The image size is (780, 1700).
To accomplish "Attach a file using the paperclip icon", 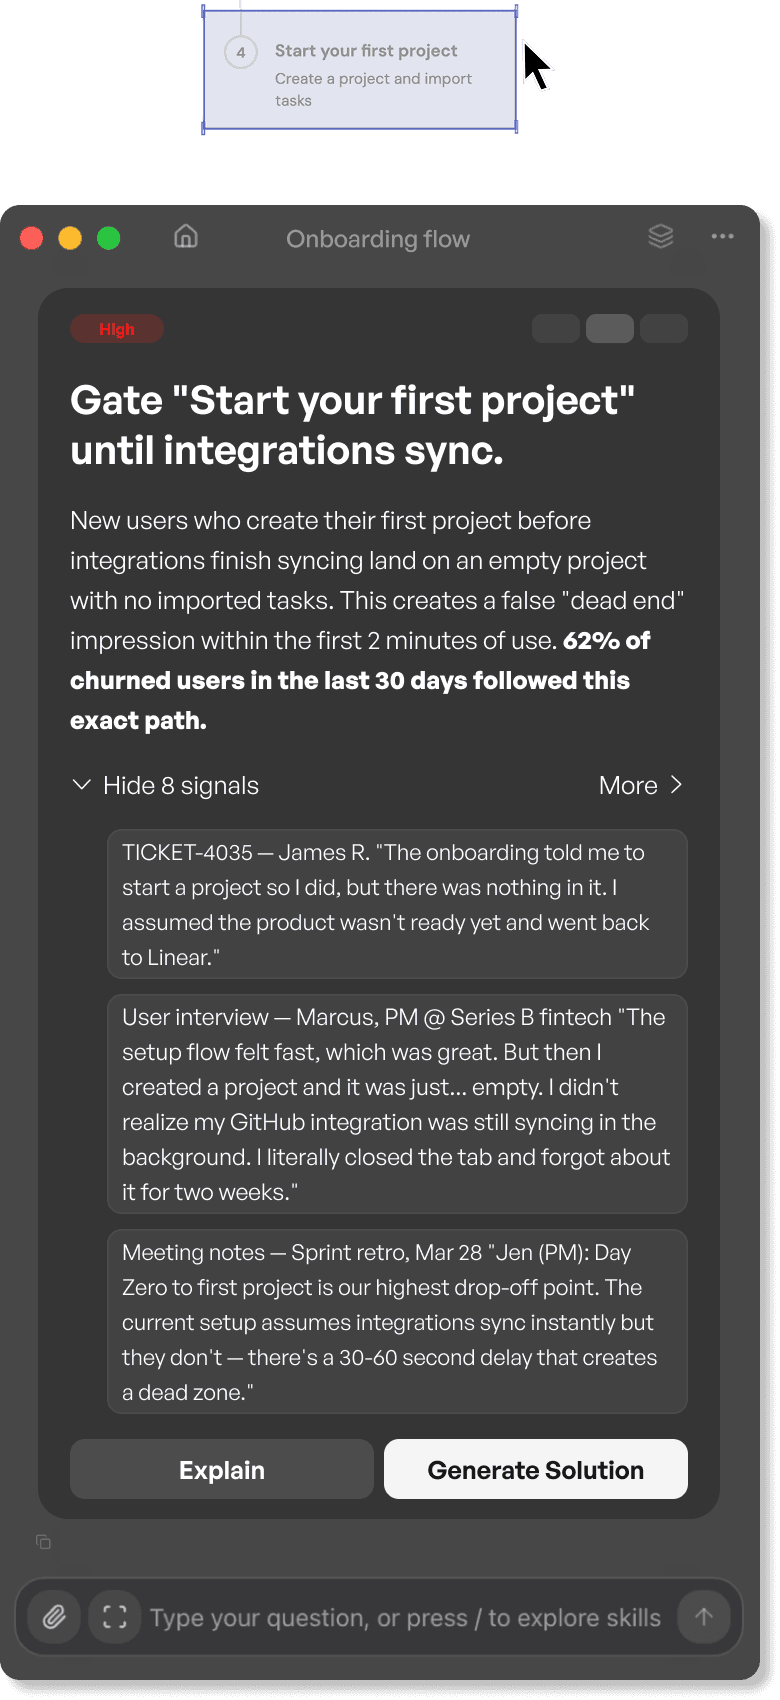I will (x=52, y=1616).
